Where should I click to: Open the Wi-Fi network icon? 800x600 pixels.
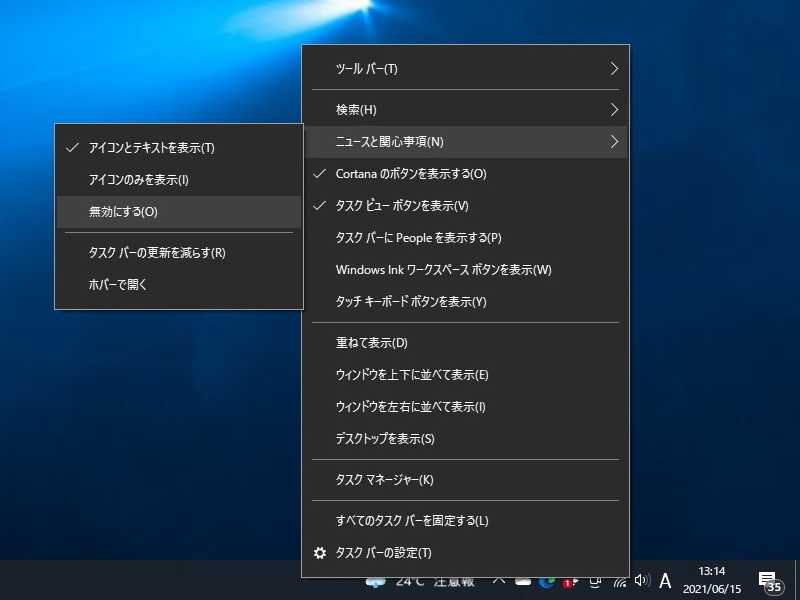(621, 582)
